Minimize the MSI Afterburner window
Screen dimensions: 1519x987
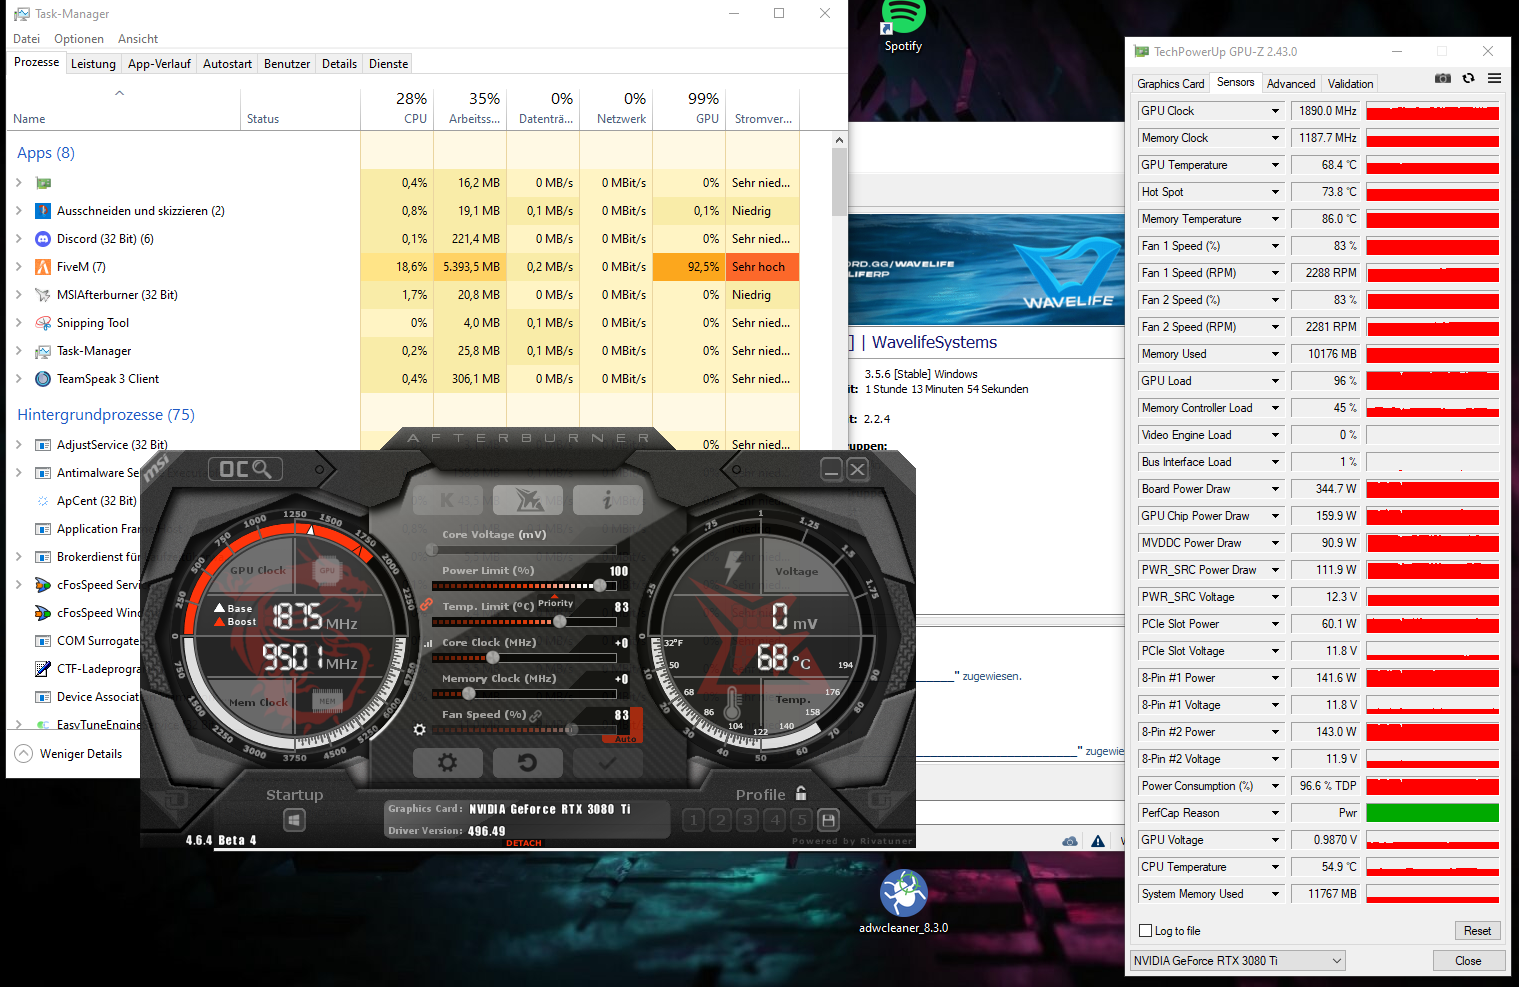831,469
